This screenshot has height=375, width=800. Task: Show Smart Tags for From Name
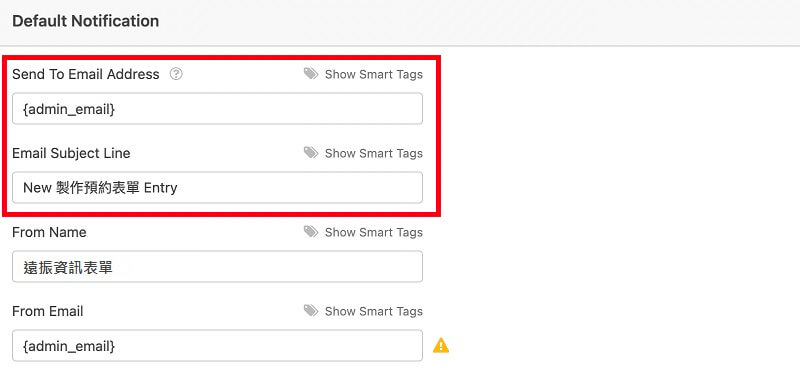(x=373, y=232)
